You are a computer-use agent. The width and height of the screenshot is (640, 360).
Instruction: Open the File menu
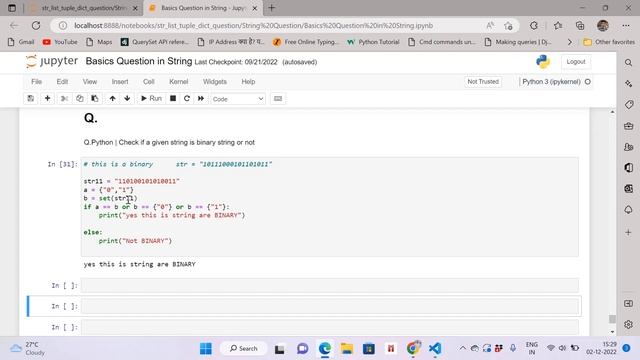click(x=36, y=82)
